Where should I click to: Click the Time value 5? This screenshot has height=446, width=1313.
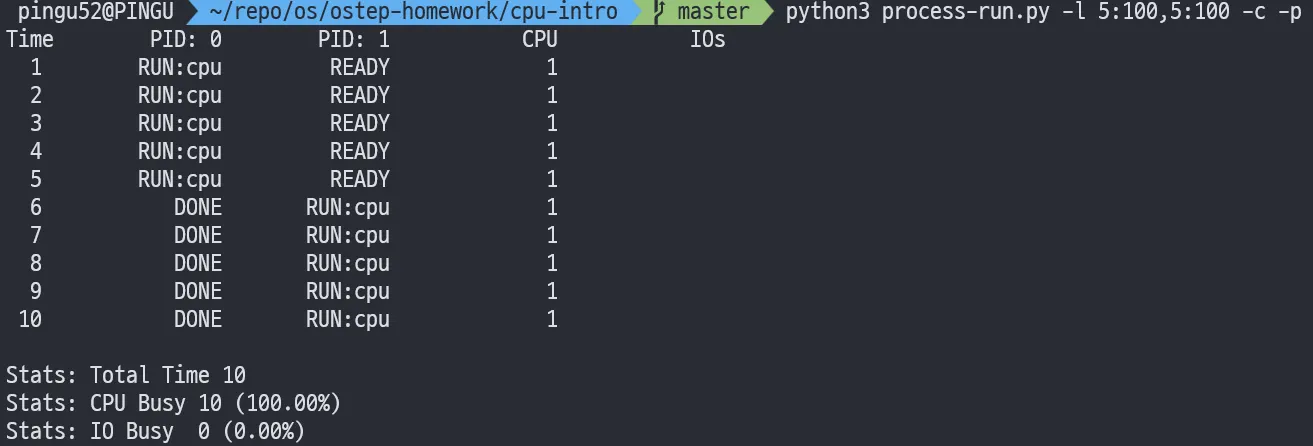click(x=36, y=180)
